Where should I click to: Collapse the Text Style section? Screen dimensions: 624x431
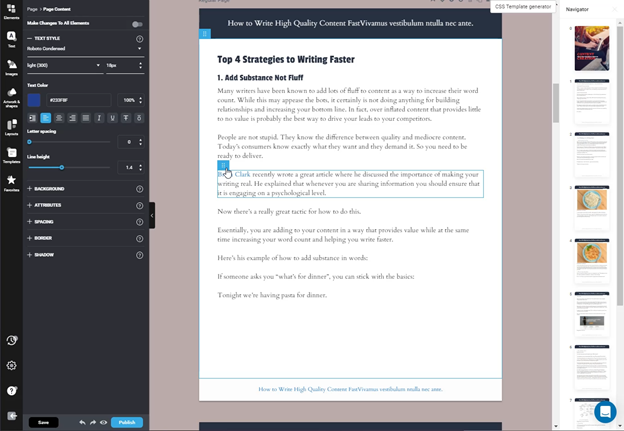point(29,39)
